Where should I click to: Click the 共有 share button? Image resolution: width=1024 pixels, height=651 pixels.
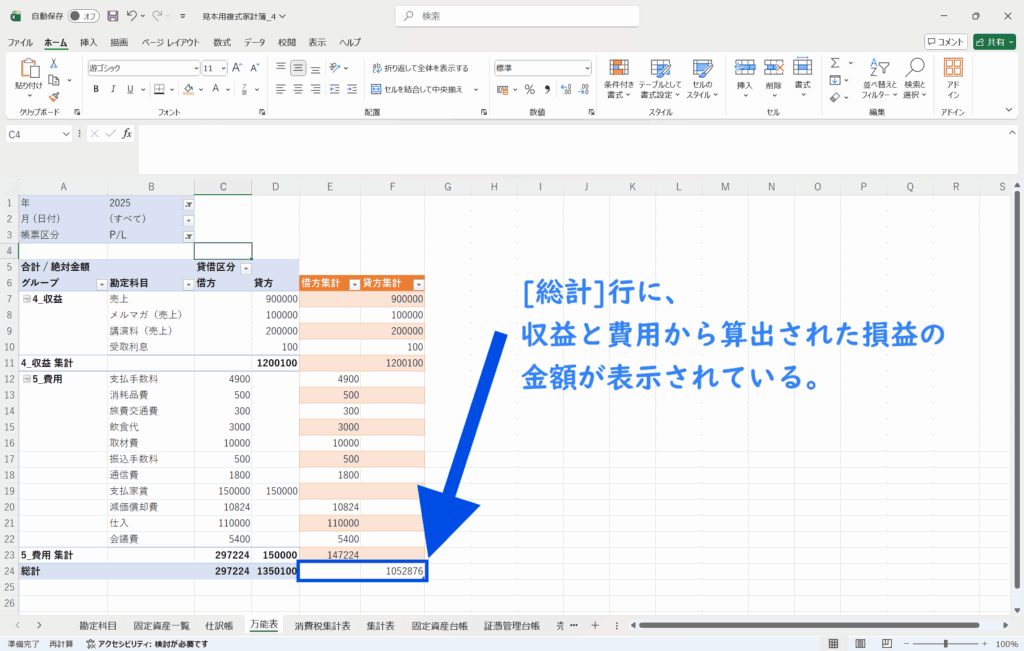point(995,42)
